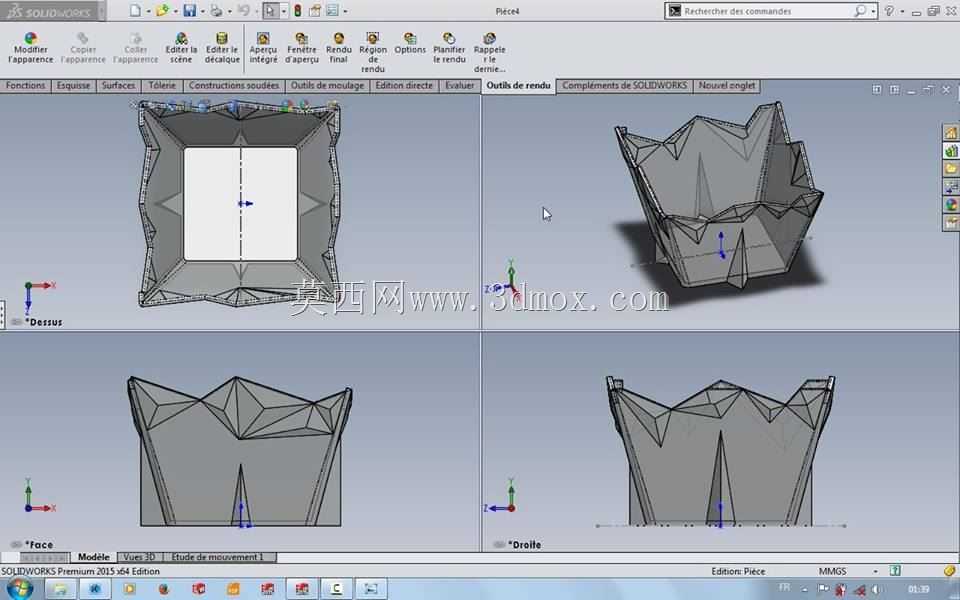The width and height of the screenshot is (960, 600).
Task: Click Modifier l'apparence tool
Action: pyautogui.click(x=31, y=48)
